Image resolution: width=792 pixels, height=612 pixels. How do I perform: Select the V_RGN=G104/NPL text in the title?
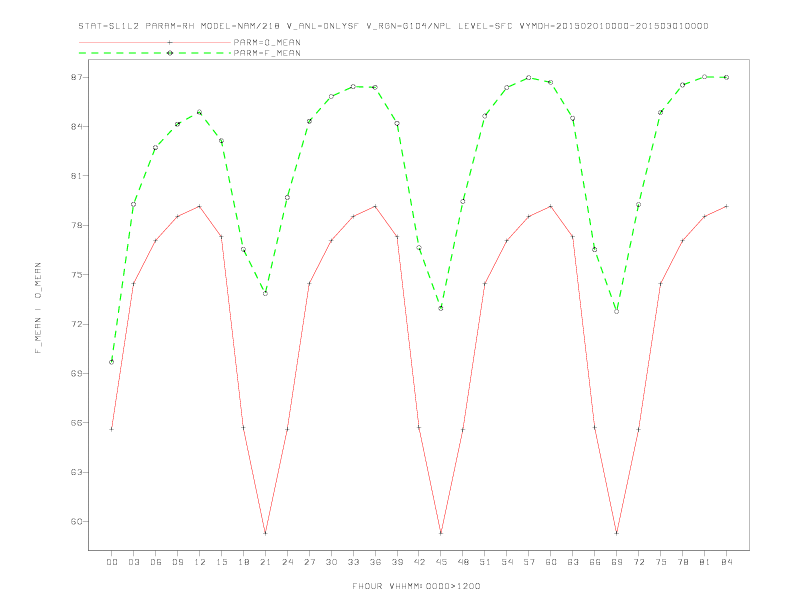pyautogui.click(x=409, y=26)
